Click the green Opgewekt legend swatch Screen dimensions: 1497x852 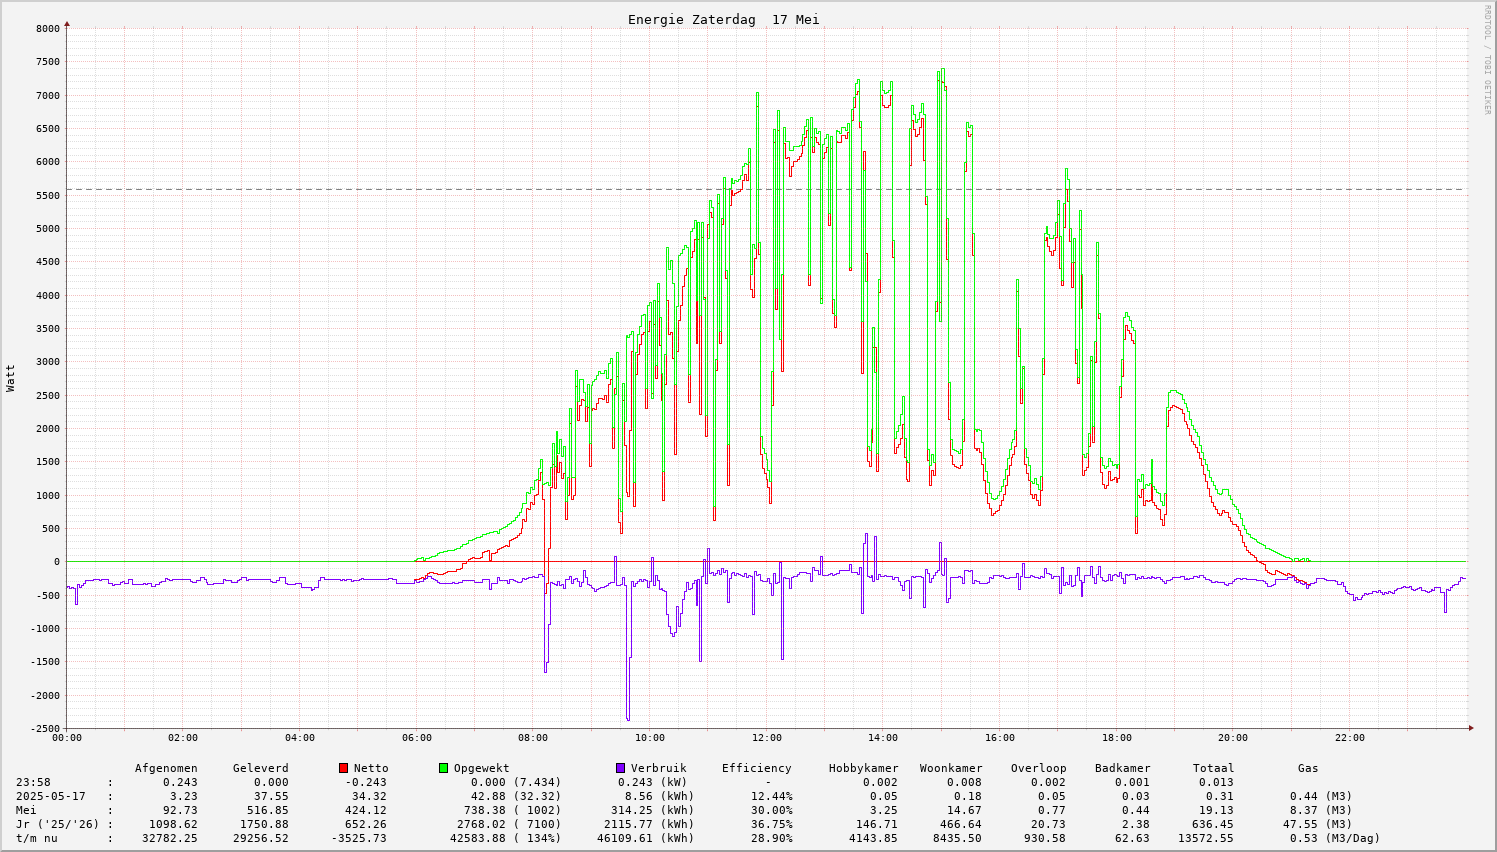[x=443, y=768]
